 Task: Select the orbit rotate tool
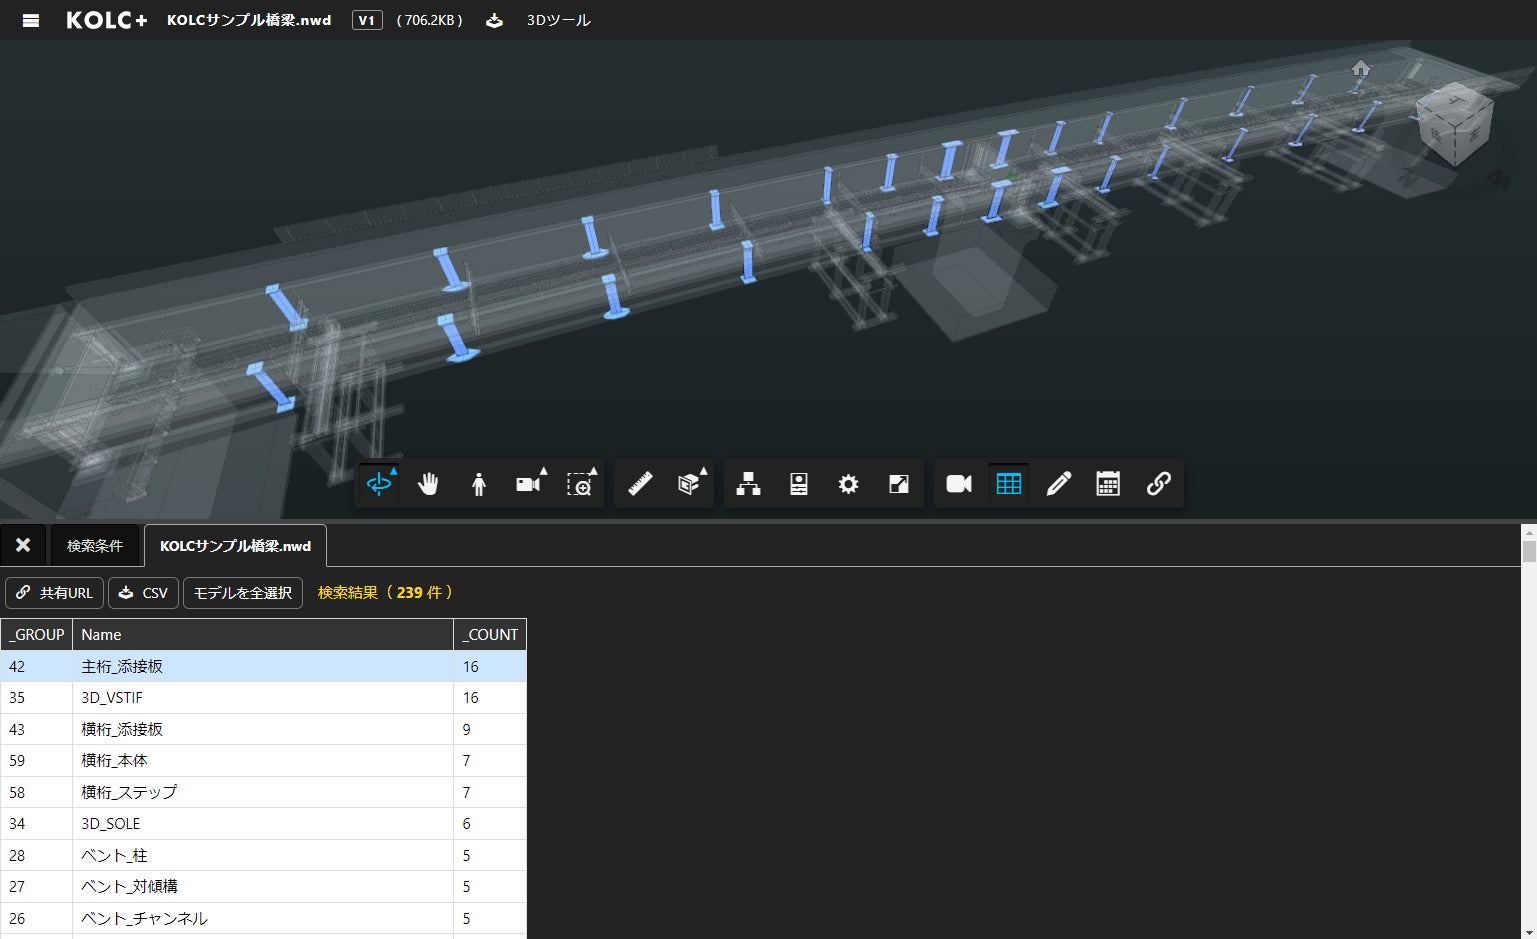[x=380, y=484]
